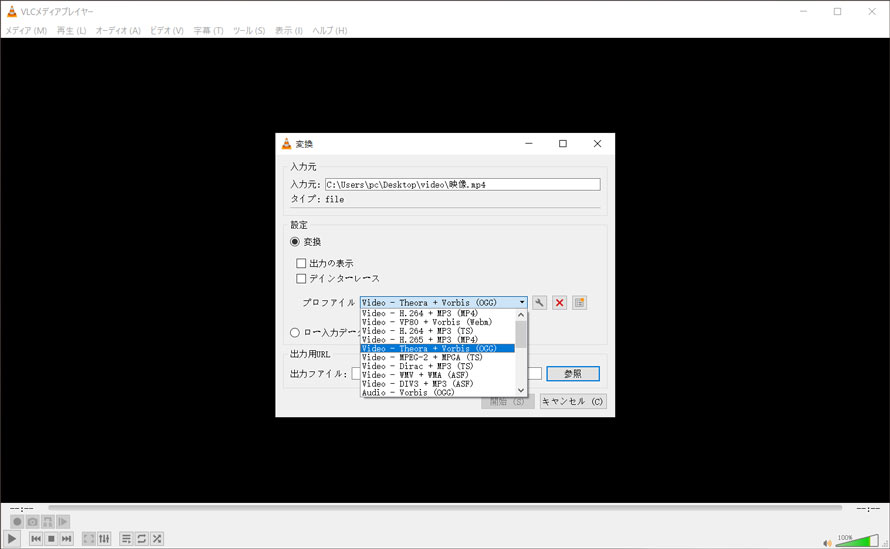This screenshot has width=890, height=549.
Task: Click the profile list scrollbar thumb
Action: (x=521, y=334)
